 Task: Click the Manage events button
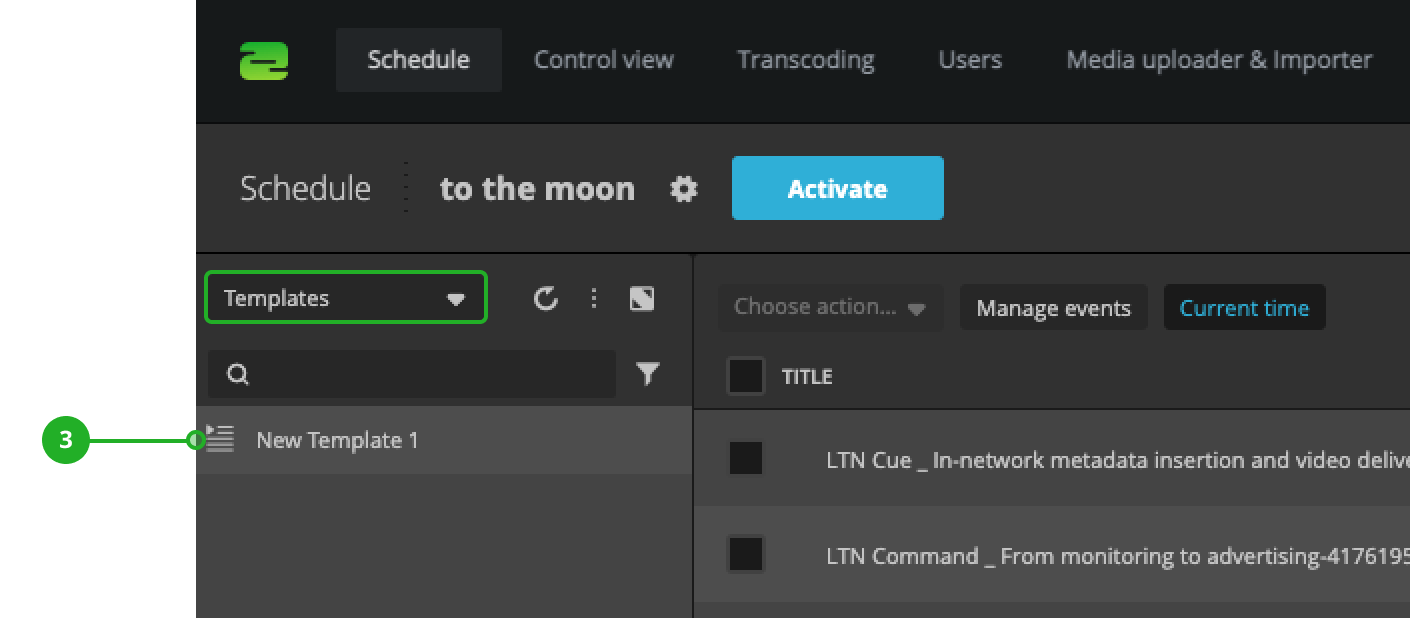1054,308
